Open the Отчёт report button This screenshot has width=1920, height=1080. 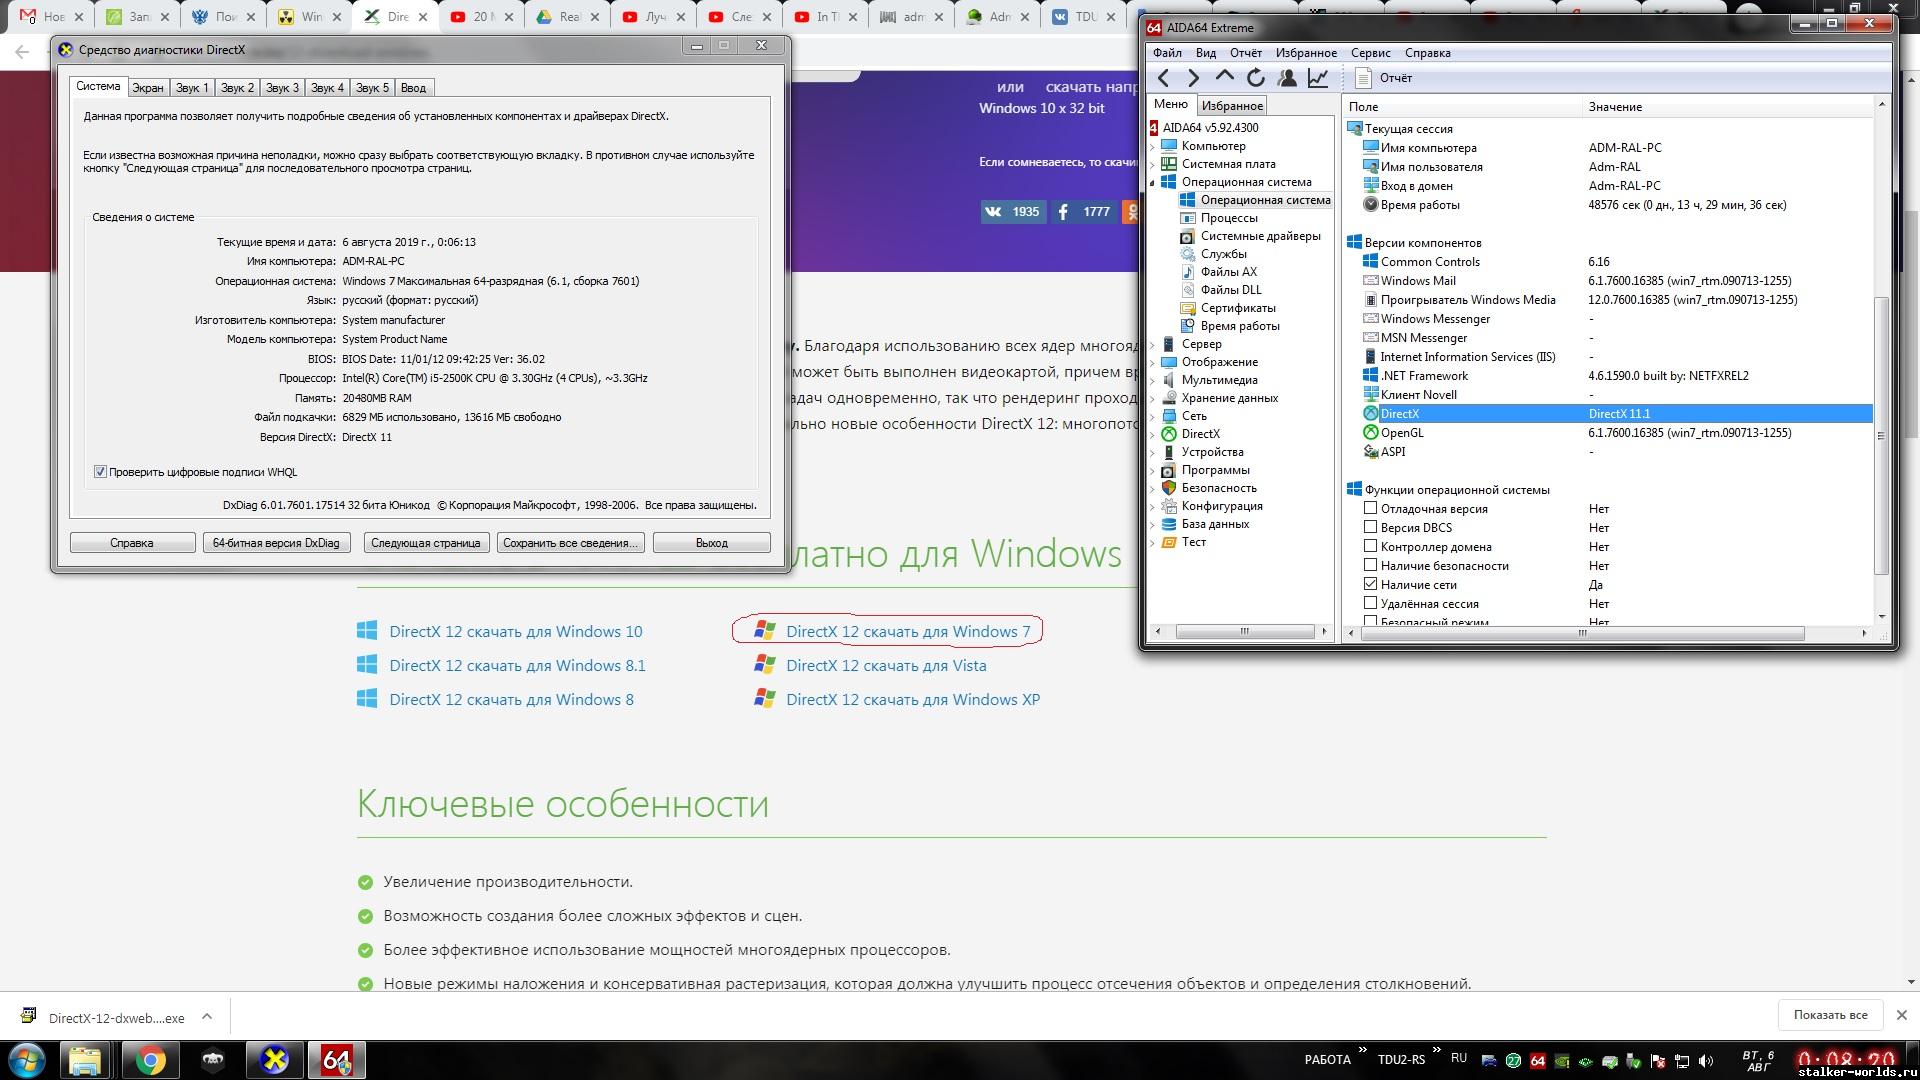1384,78
